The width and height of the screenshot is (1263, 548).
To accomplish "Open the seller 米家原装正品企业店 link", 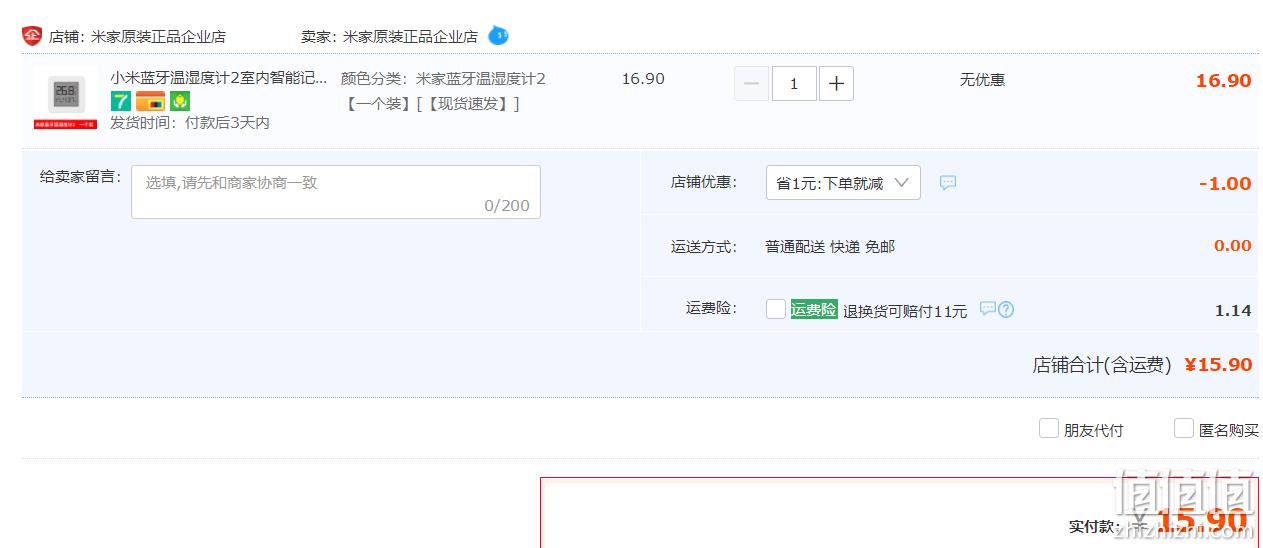I will (410, 36).
